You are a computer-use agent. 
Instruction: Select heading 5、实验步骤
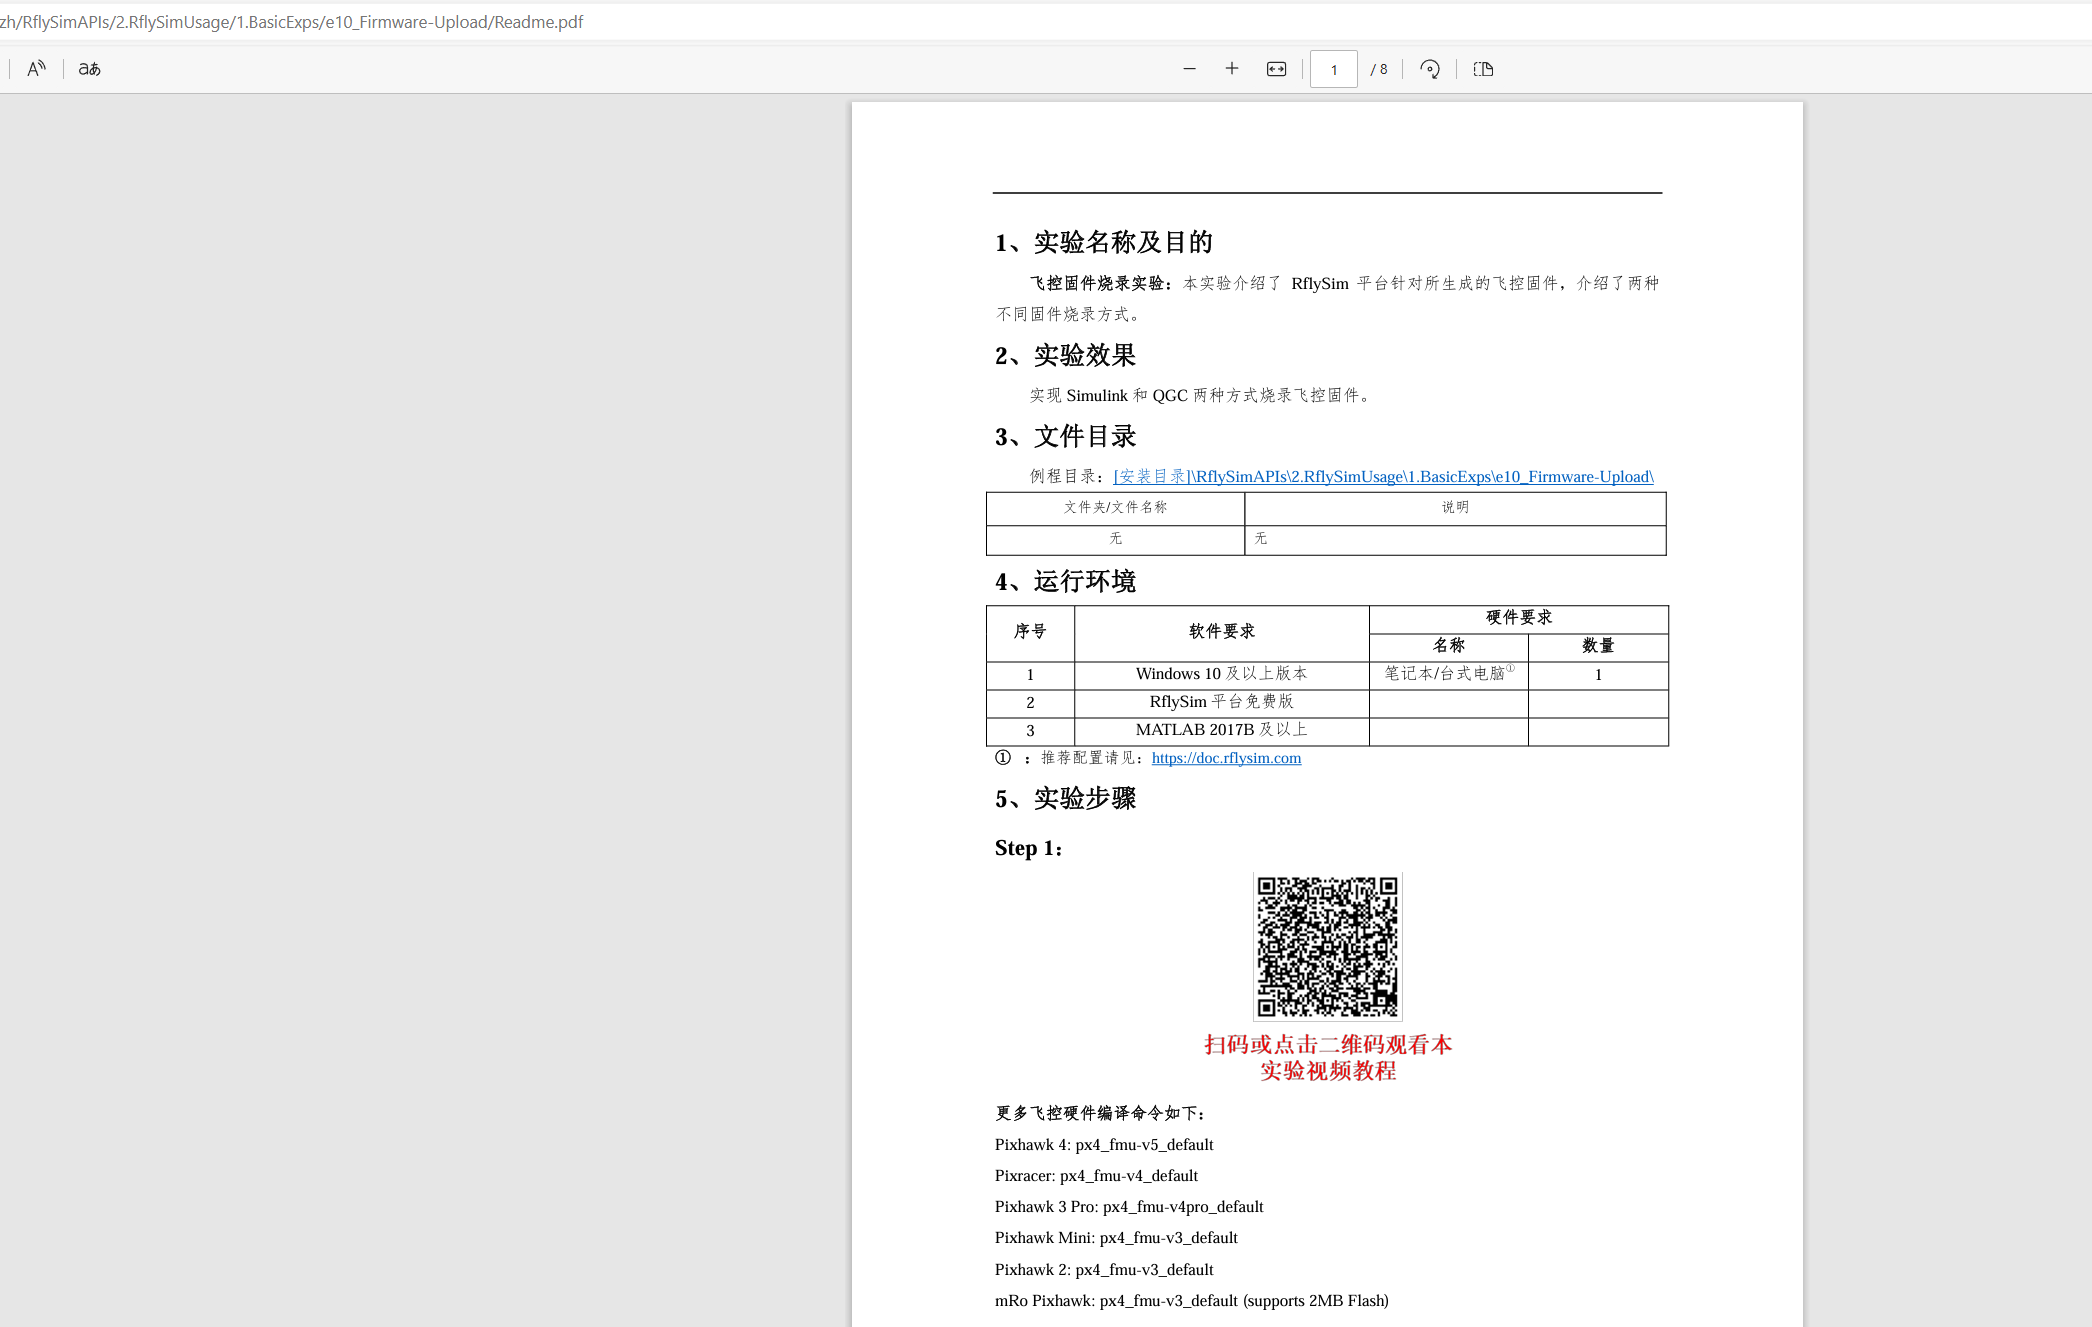pos(1065,798)
